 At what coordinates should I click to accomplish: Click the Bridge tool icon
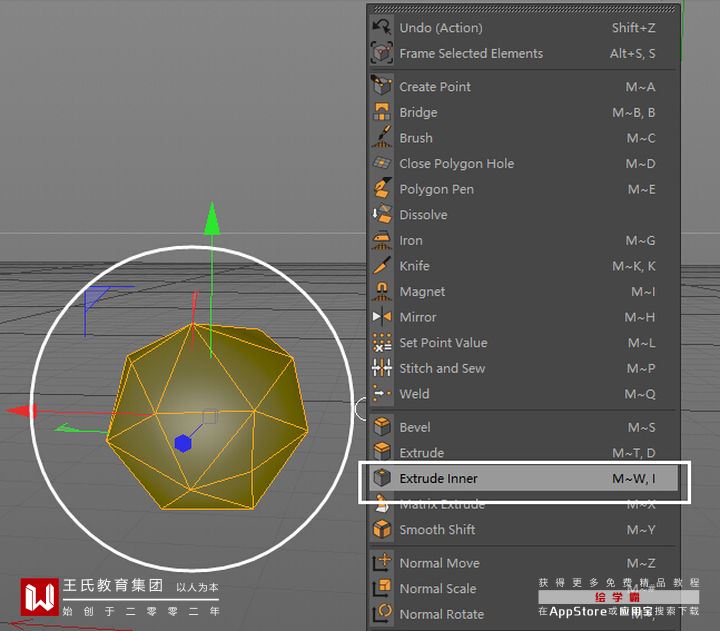[382, 112]
